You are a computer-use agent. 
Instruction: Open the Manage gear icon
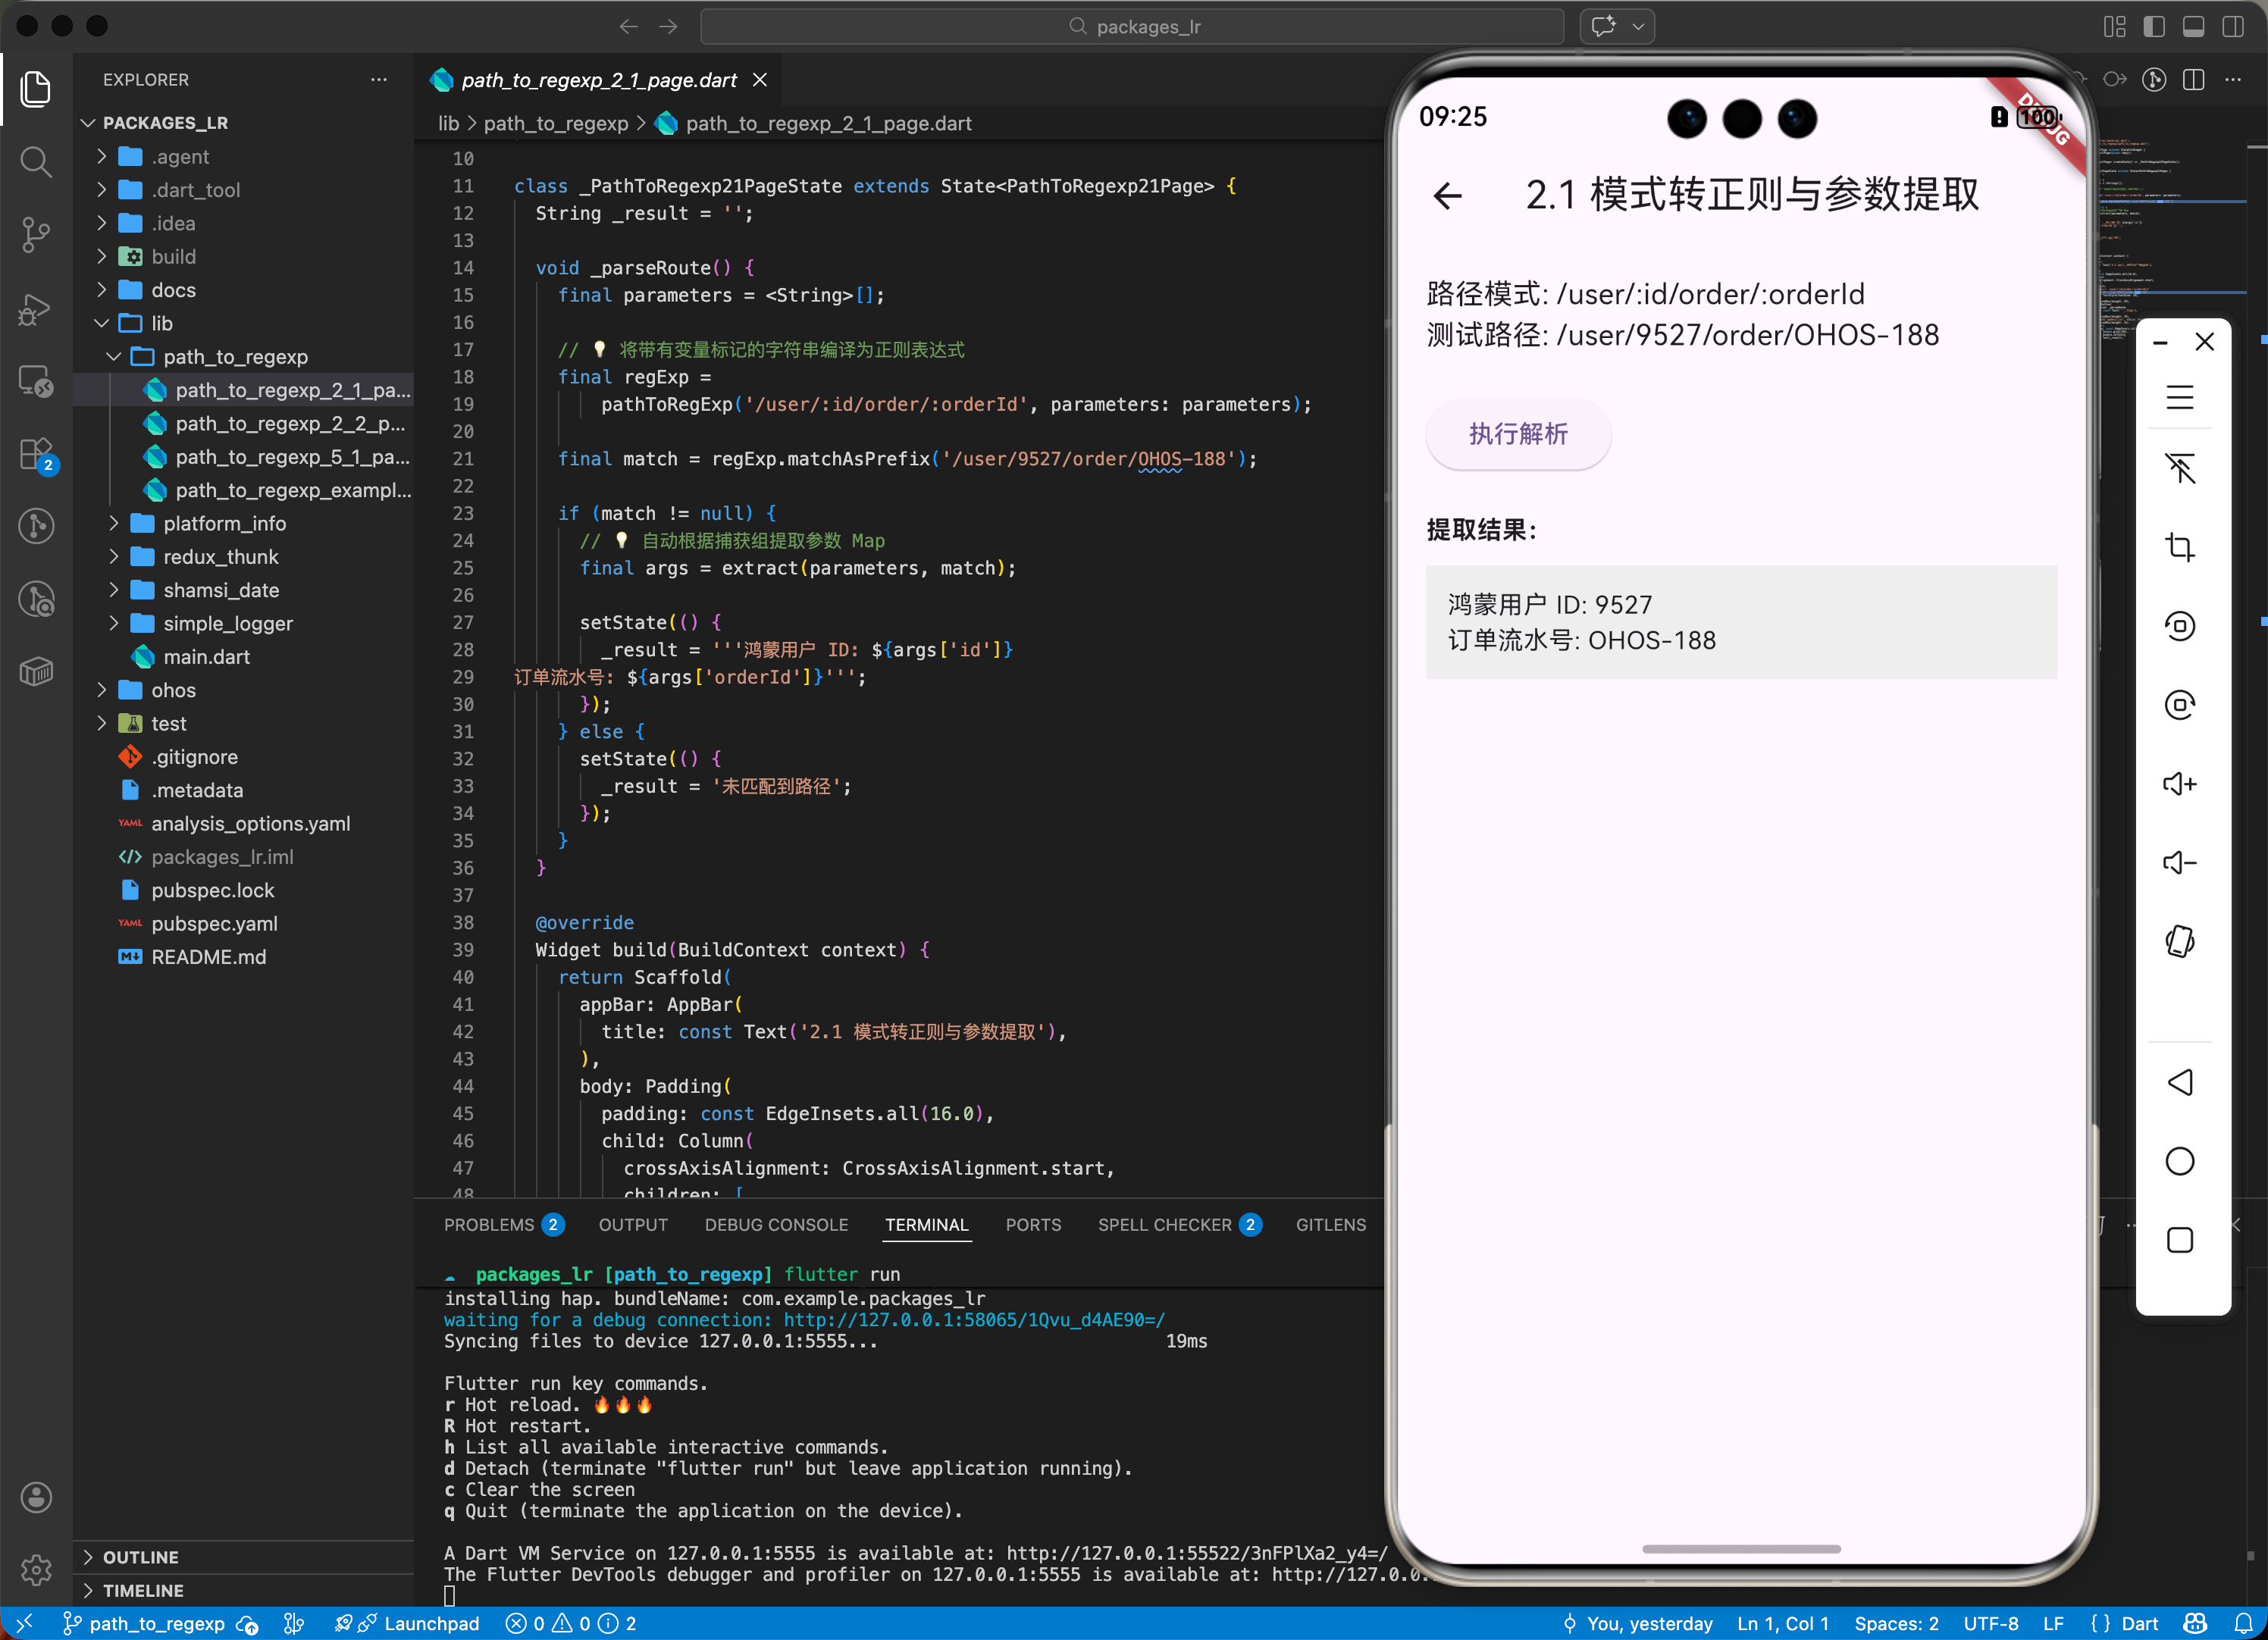36,1570
